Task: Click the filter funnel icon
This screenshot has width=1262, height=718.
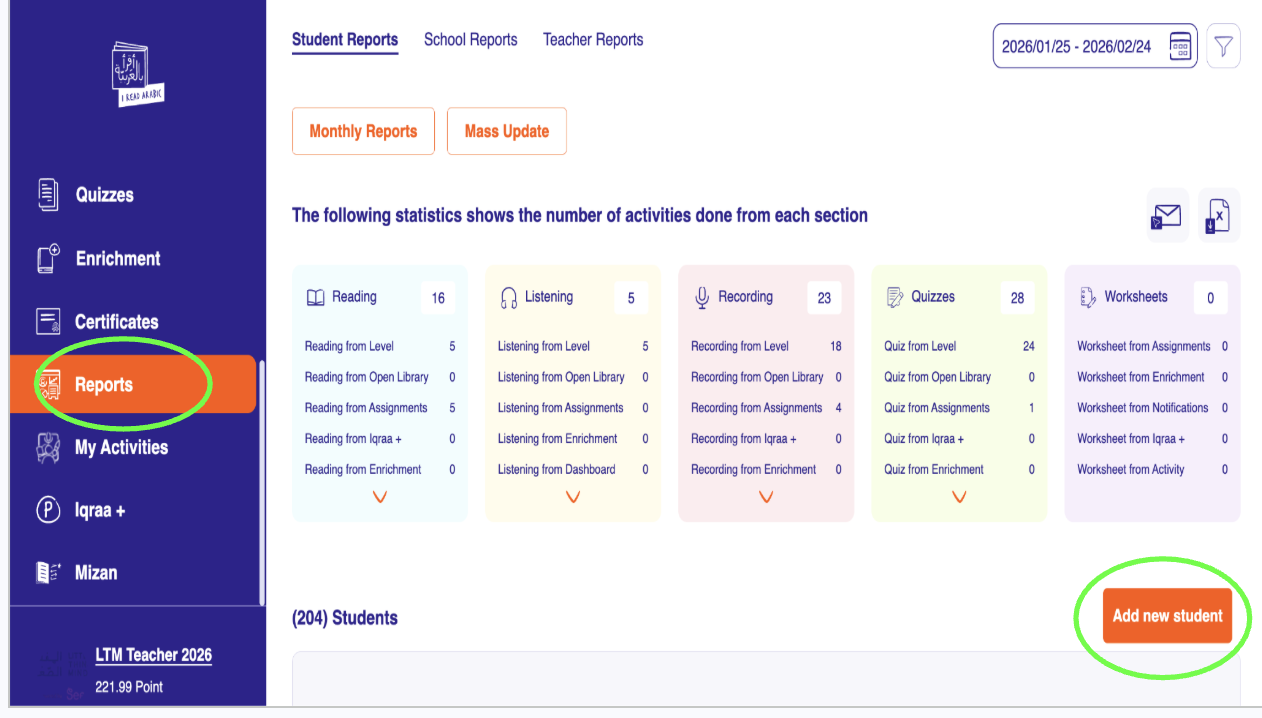Action: (1223, 46)
